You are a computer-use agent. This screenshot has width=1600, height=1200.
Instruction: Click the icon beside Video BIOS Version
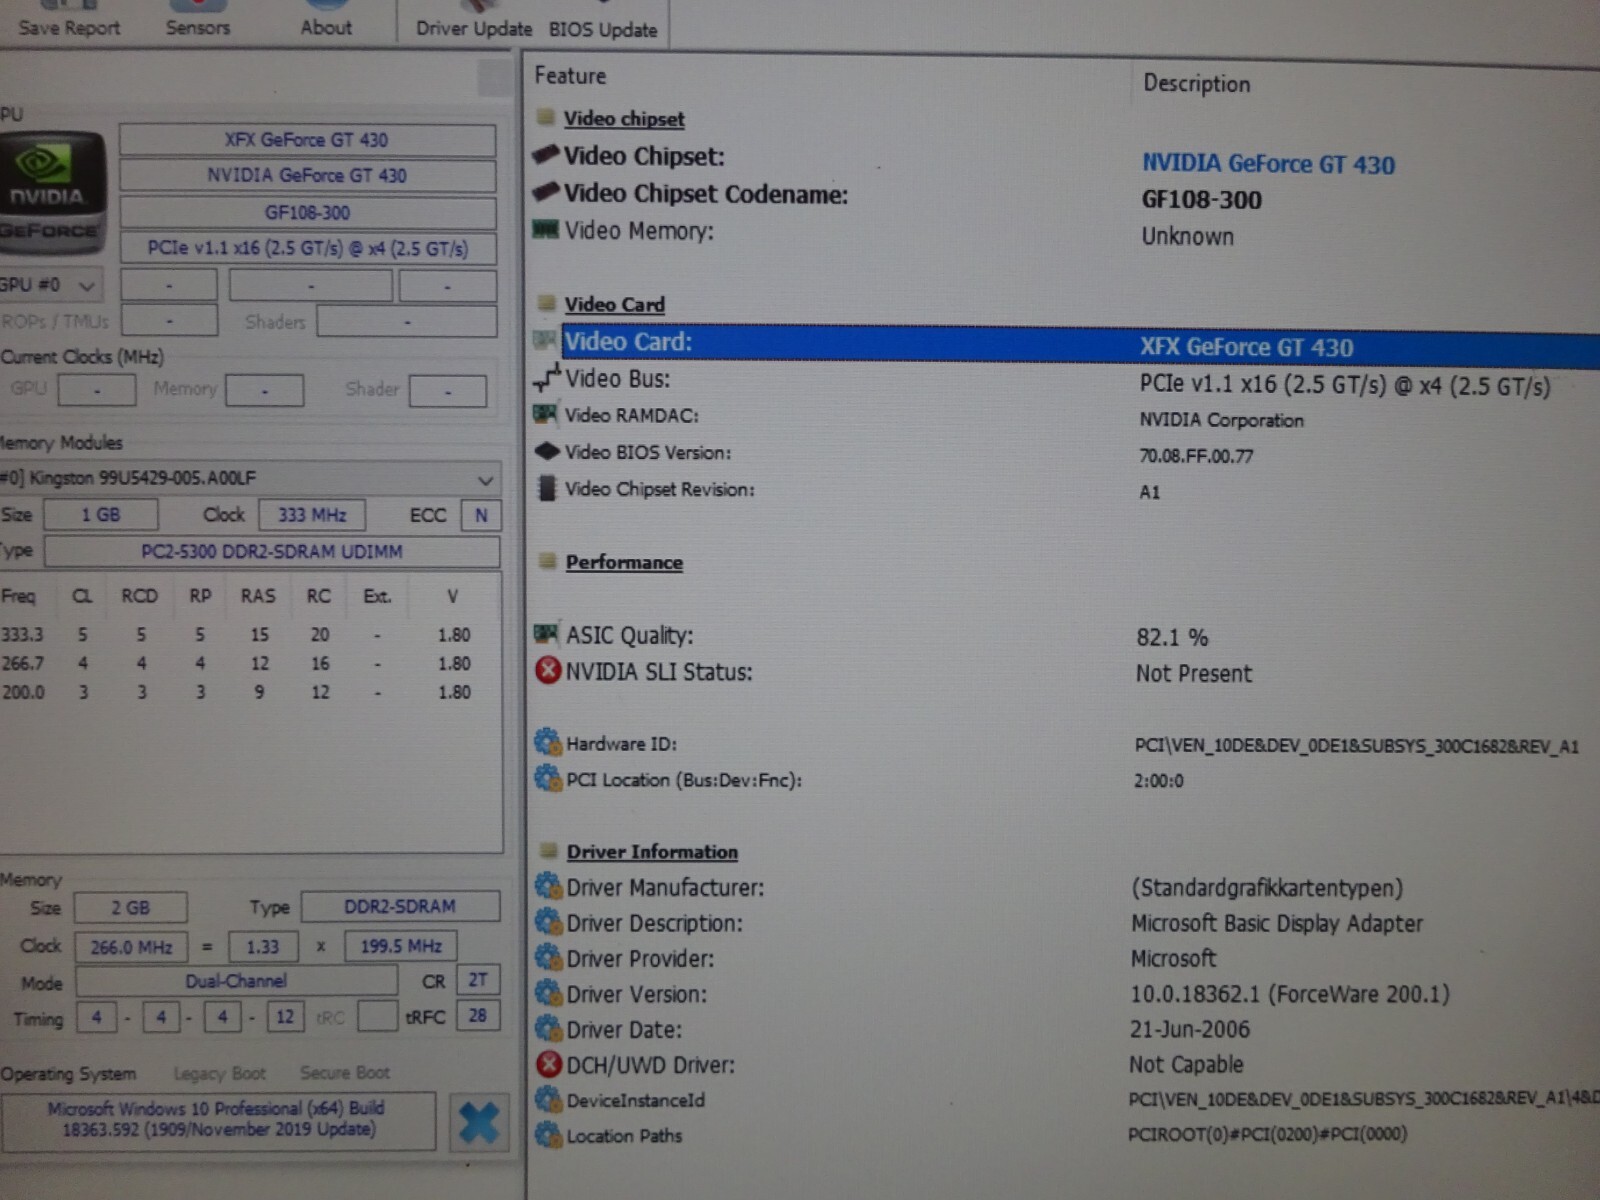(x=546, y=451)
